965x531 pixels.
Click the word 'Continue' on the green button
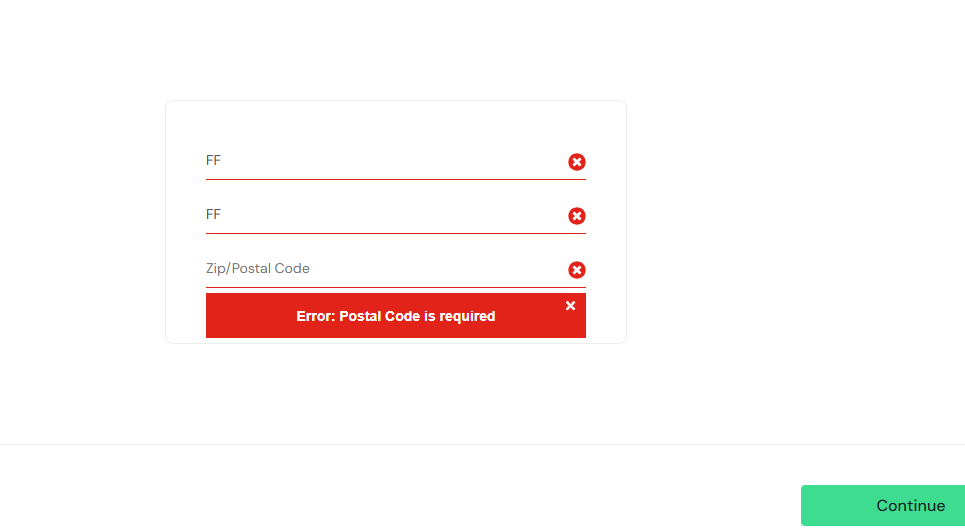point(910,506)
